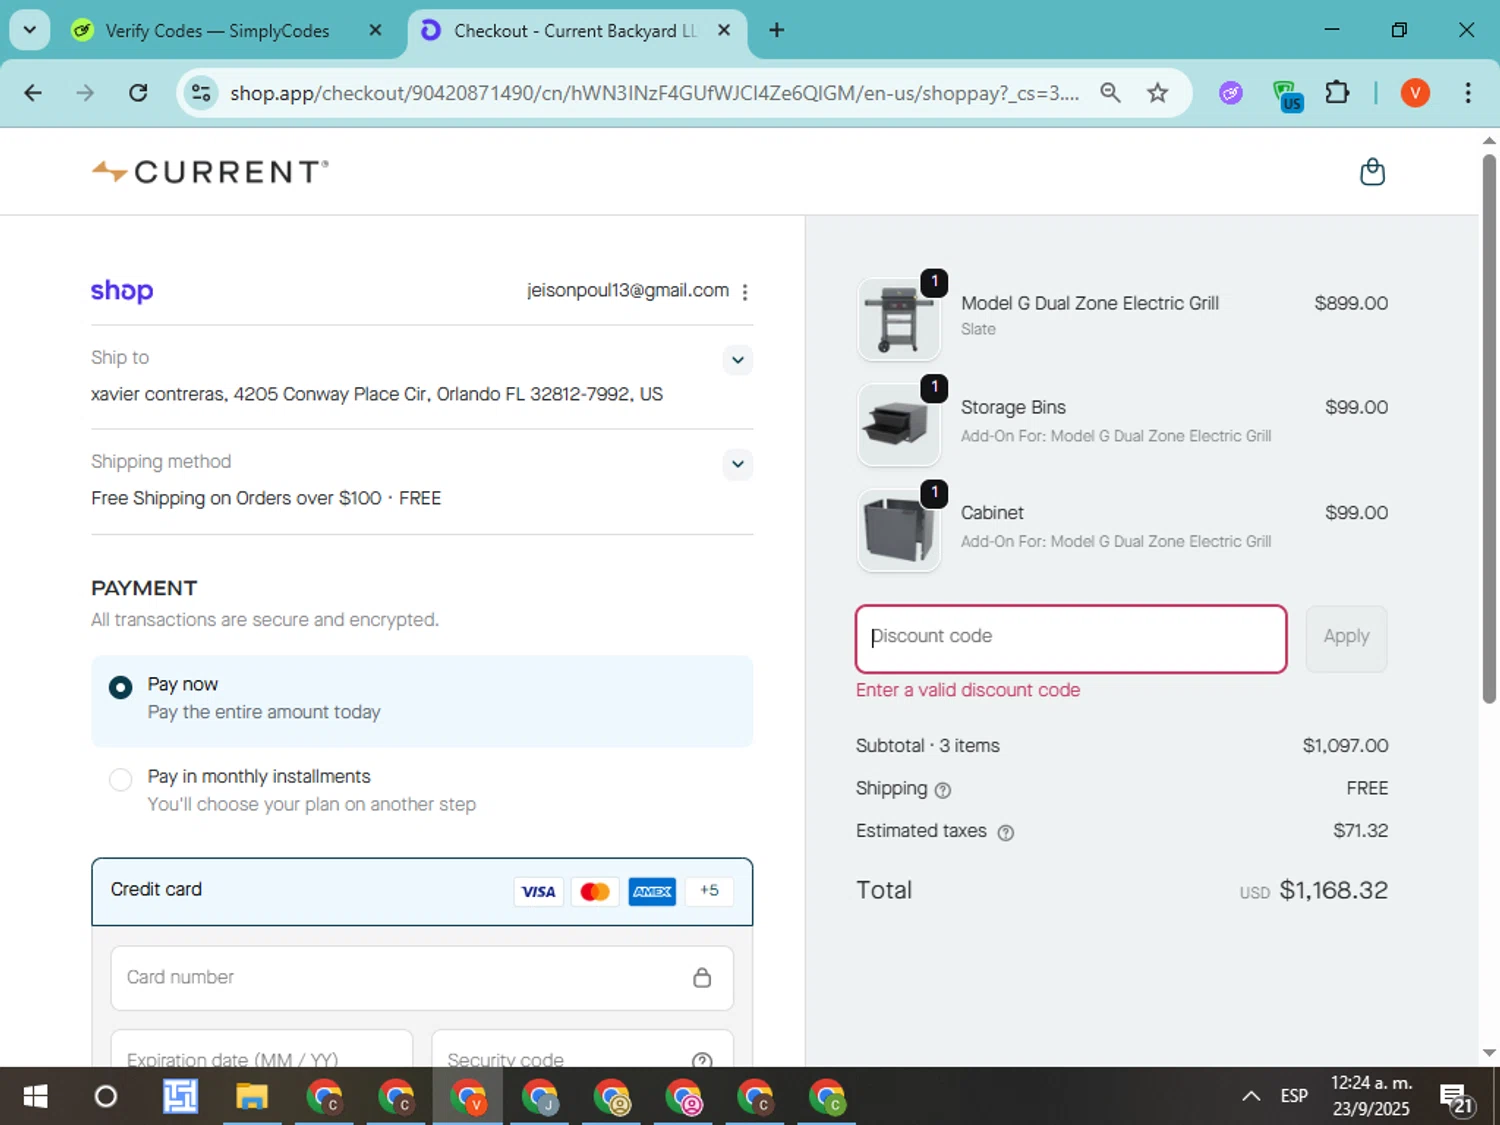This screenshot has width=1500, height=1125.
Task: Reload the checkout page
Action: coord(138,93)
